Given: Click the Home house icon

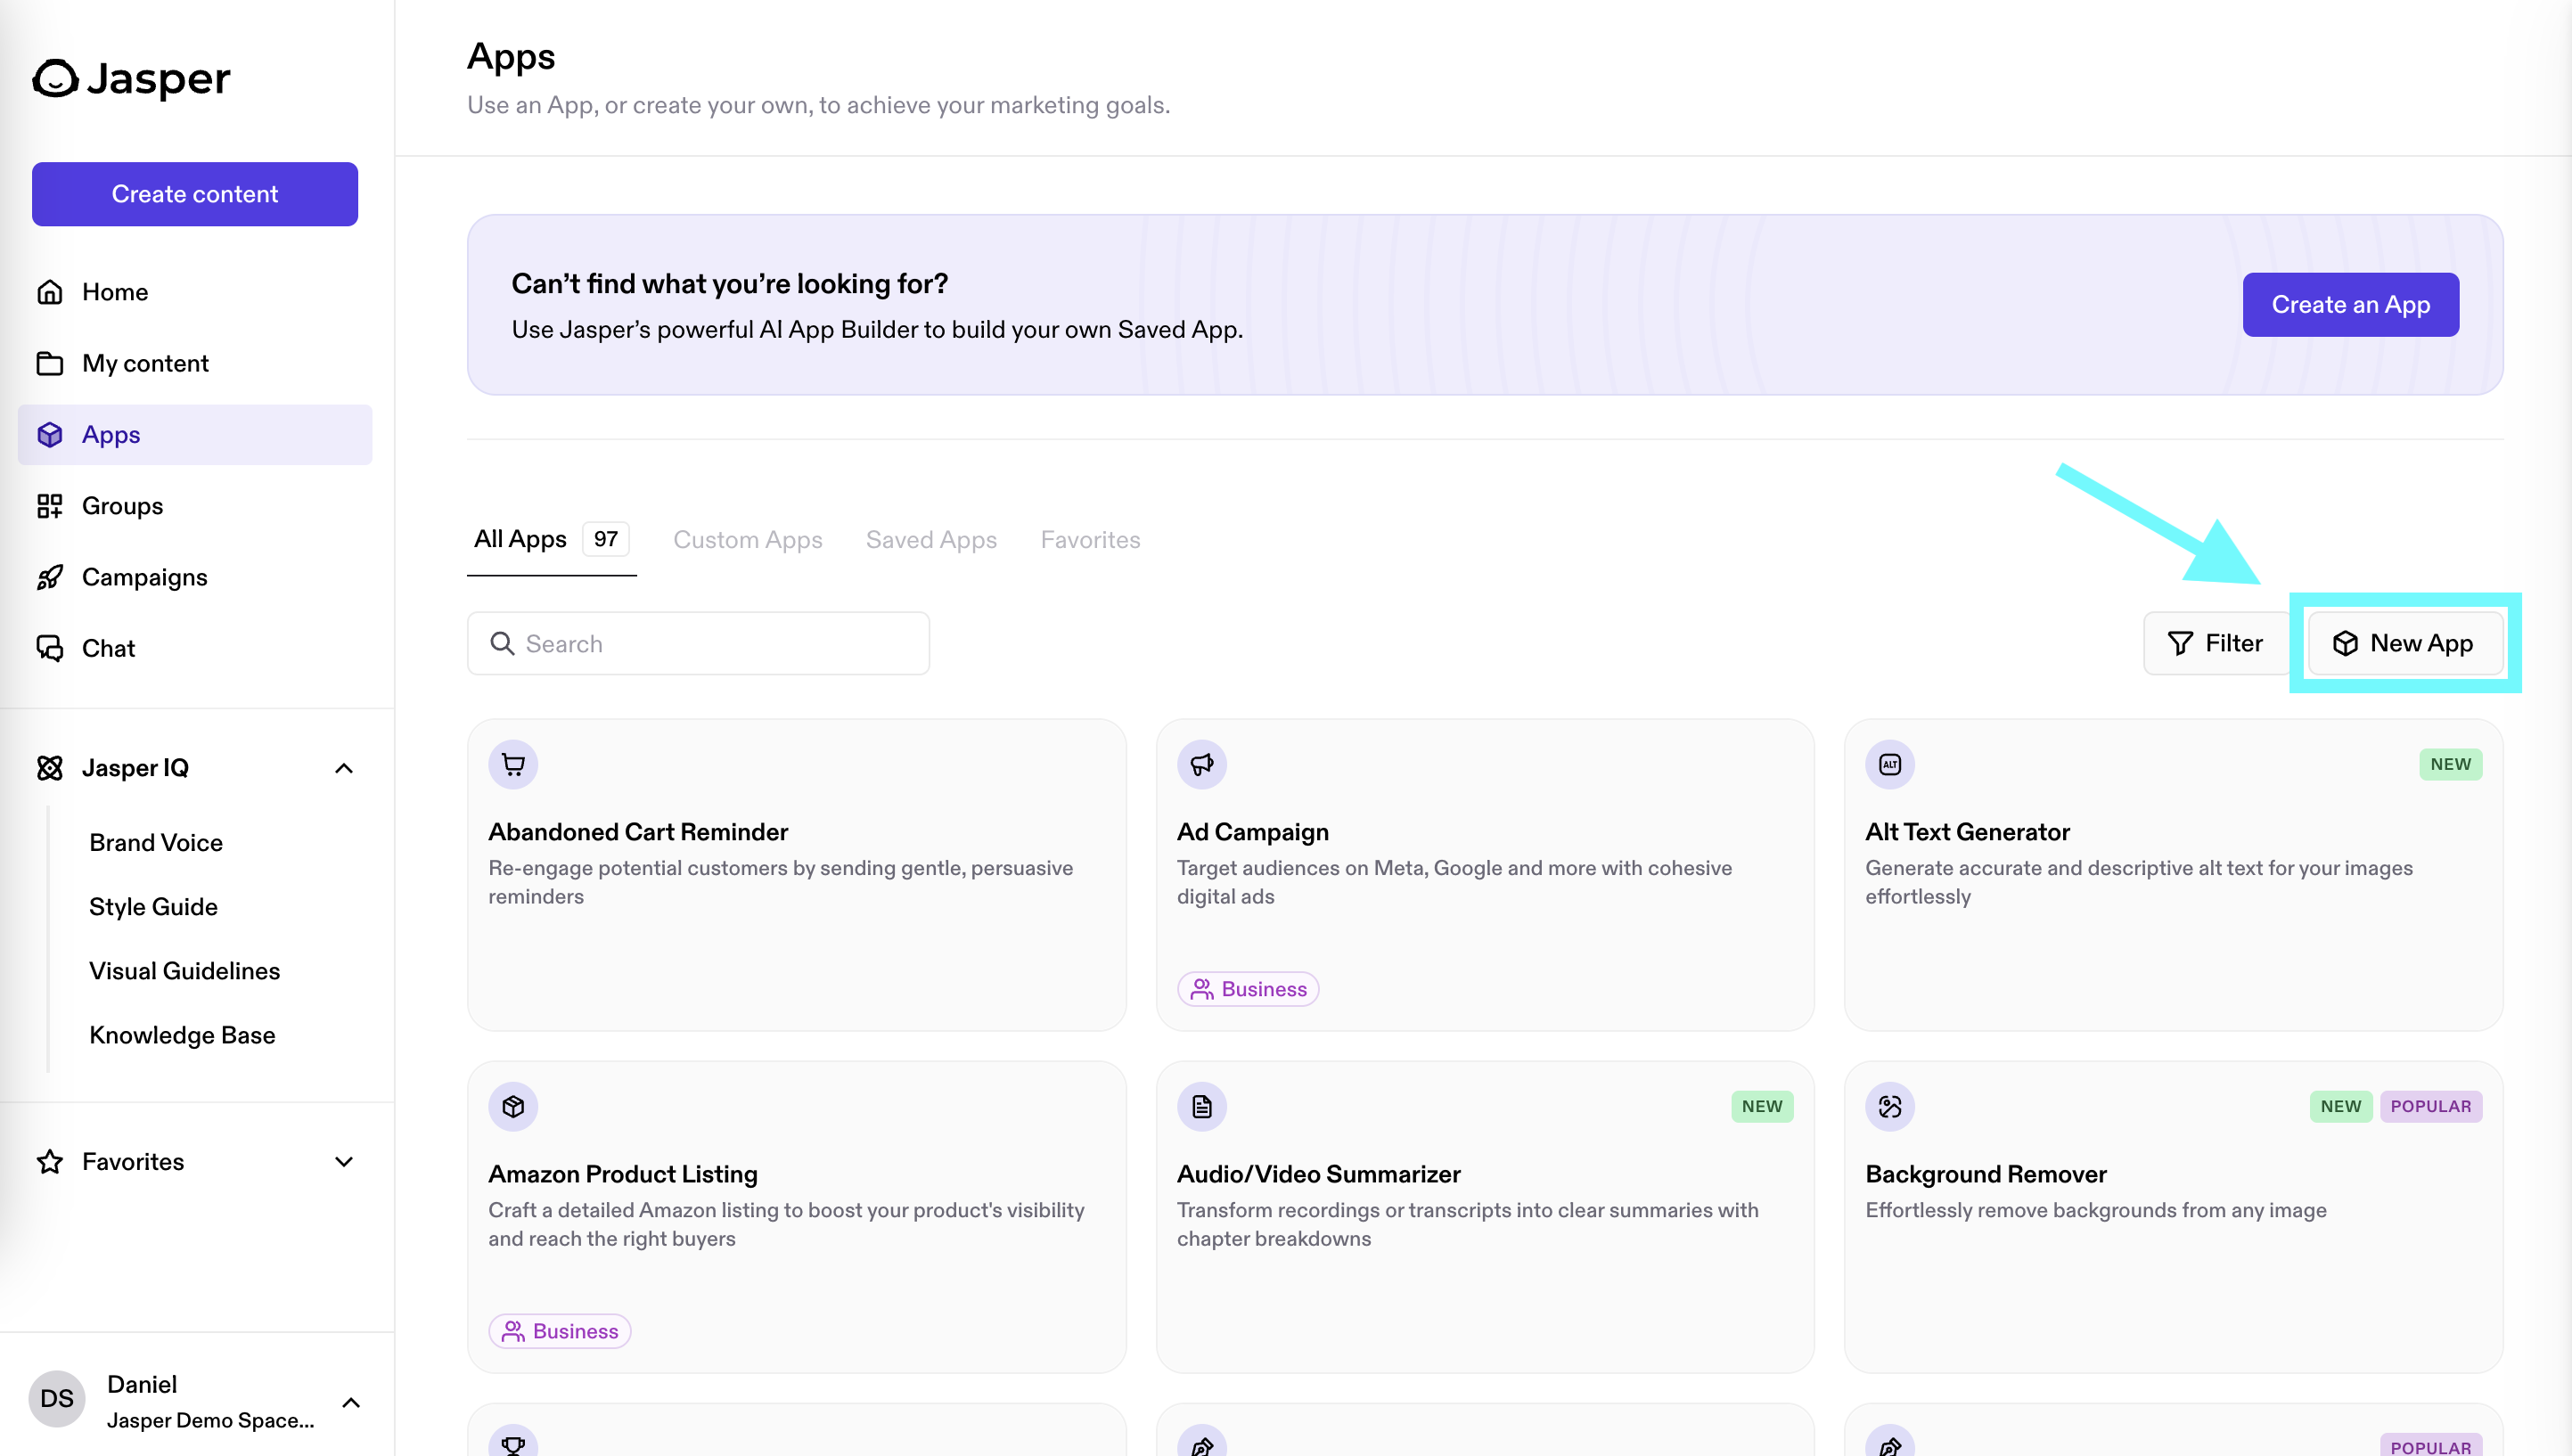Looking at the screenshot, I should coord(50,292).
